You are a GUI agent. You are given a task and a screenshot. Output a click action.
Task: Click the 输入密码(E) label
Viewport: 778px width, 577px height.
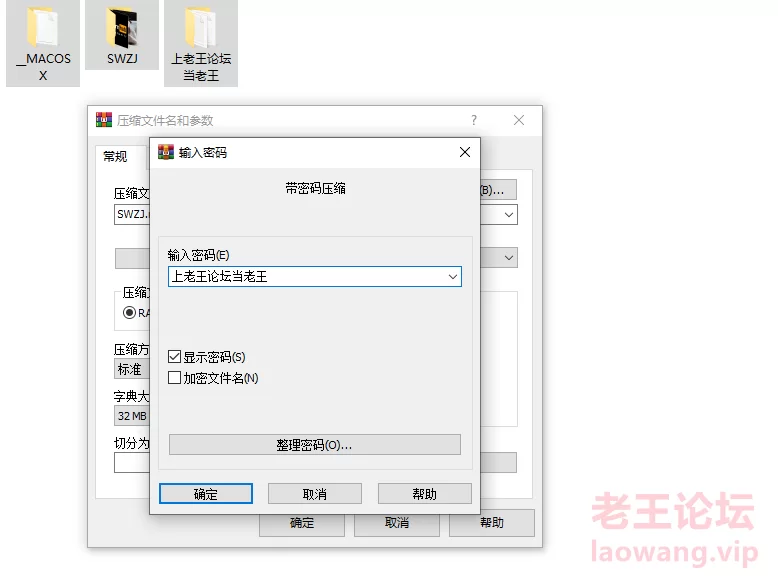pos(198,255)
